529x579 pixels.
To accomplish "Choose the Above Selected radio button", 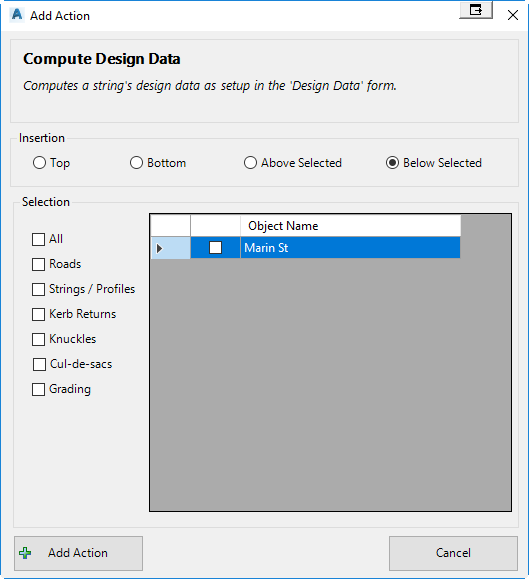I will click(x=250, y=163).
